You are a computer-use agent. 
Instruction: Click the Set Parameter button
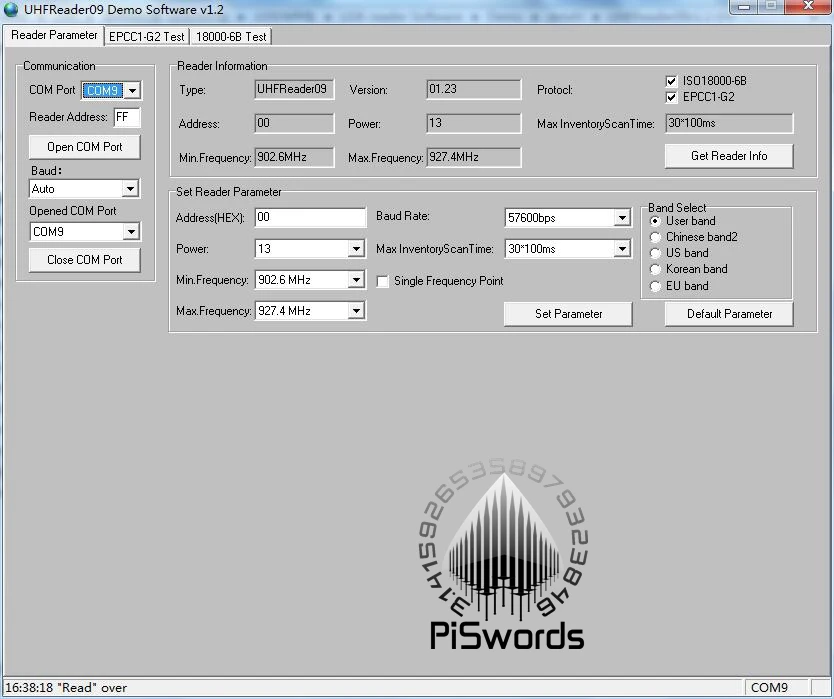pos(568,314)
